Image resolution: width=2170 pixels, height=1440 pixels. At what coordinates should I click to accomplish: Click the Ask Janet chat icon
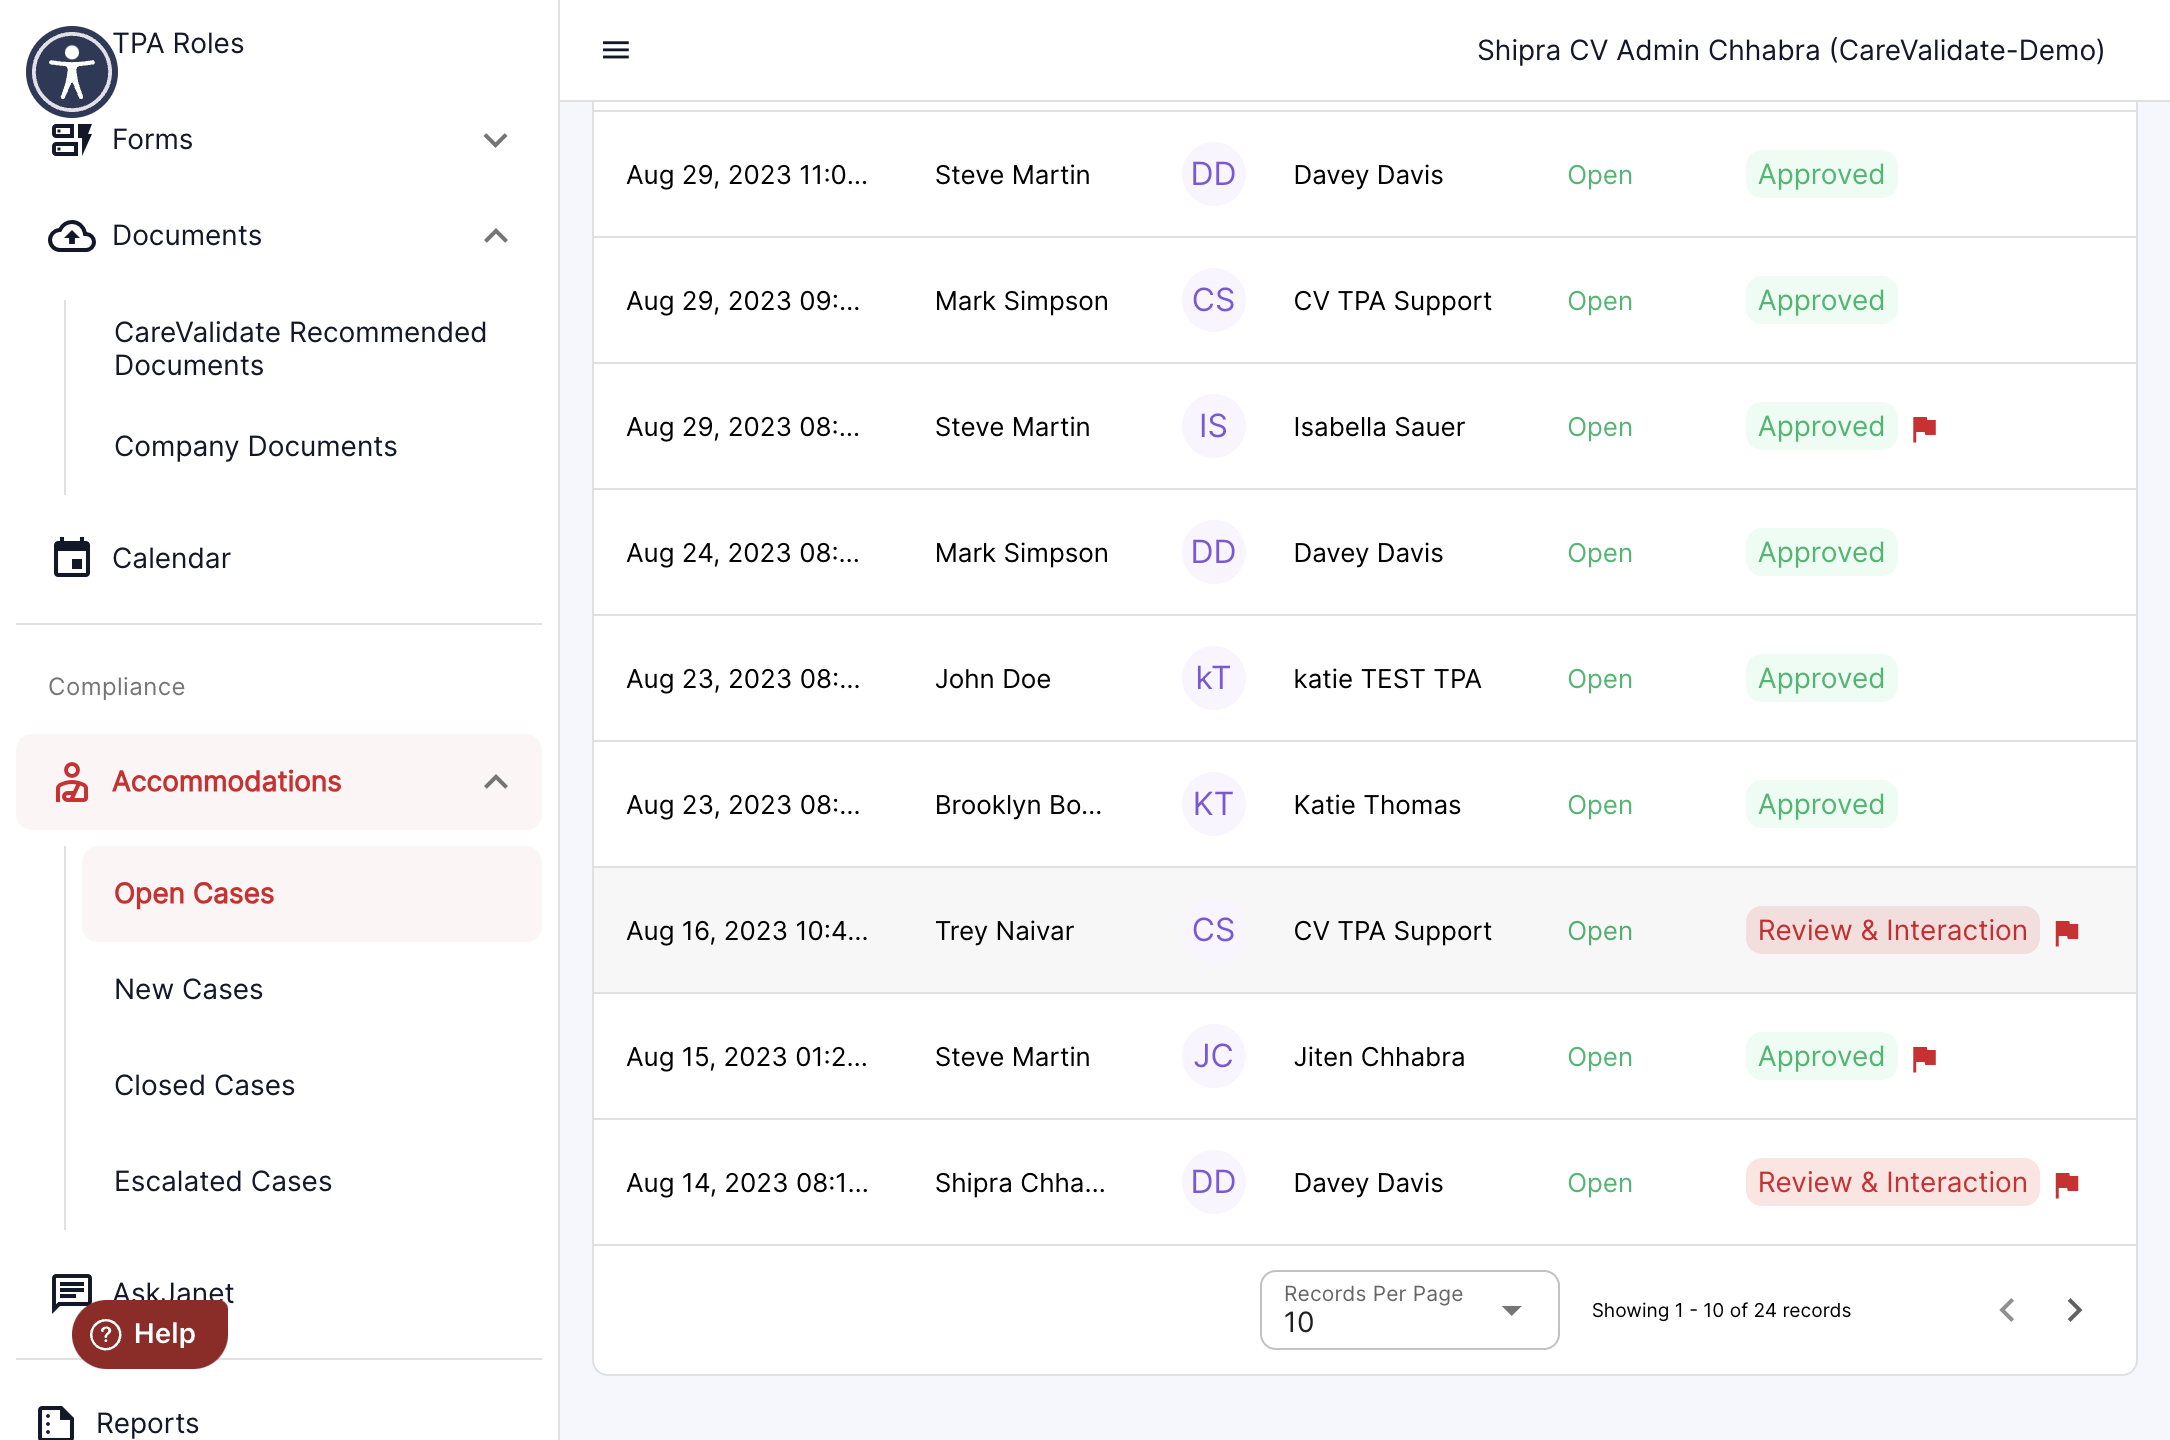[71, 1292]
